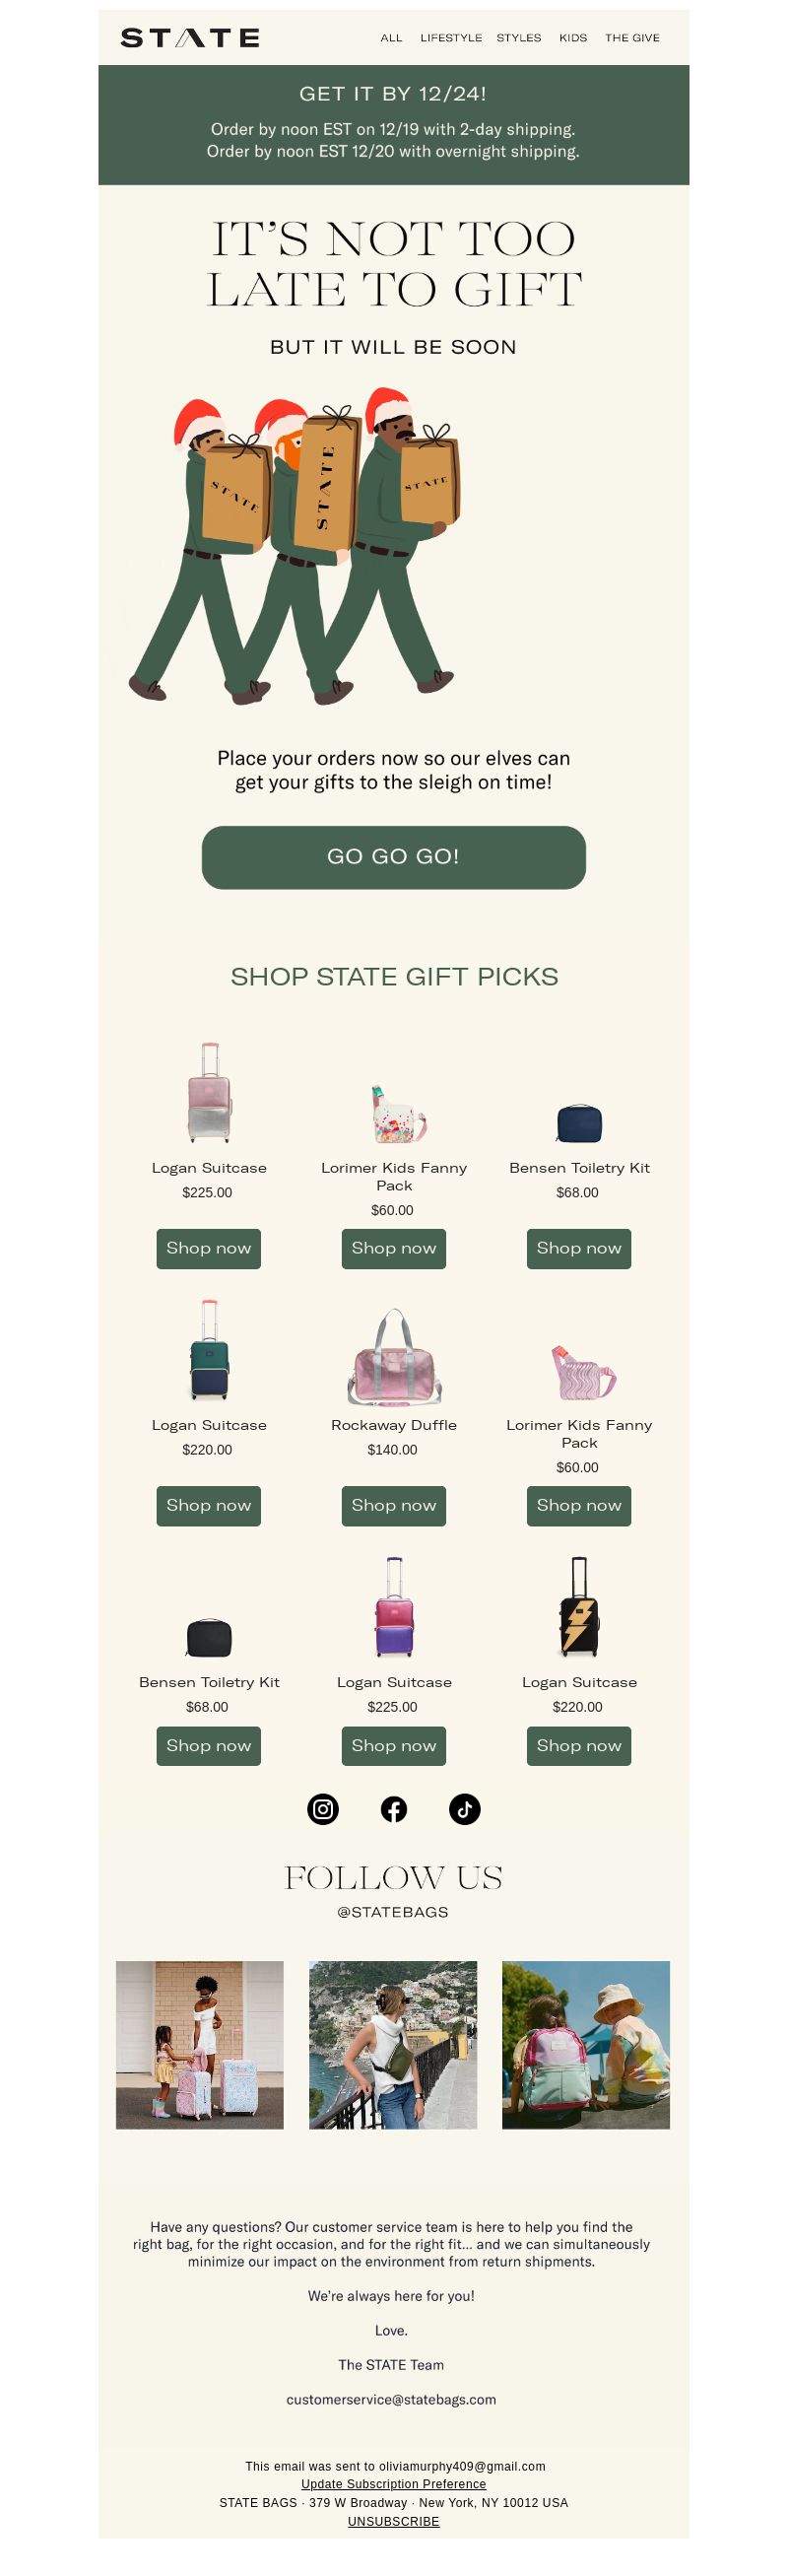Open THE GIVE navigation link
Image resolution: width=788 pixels, height=2576 pixels.
632,38
